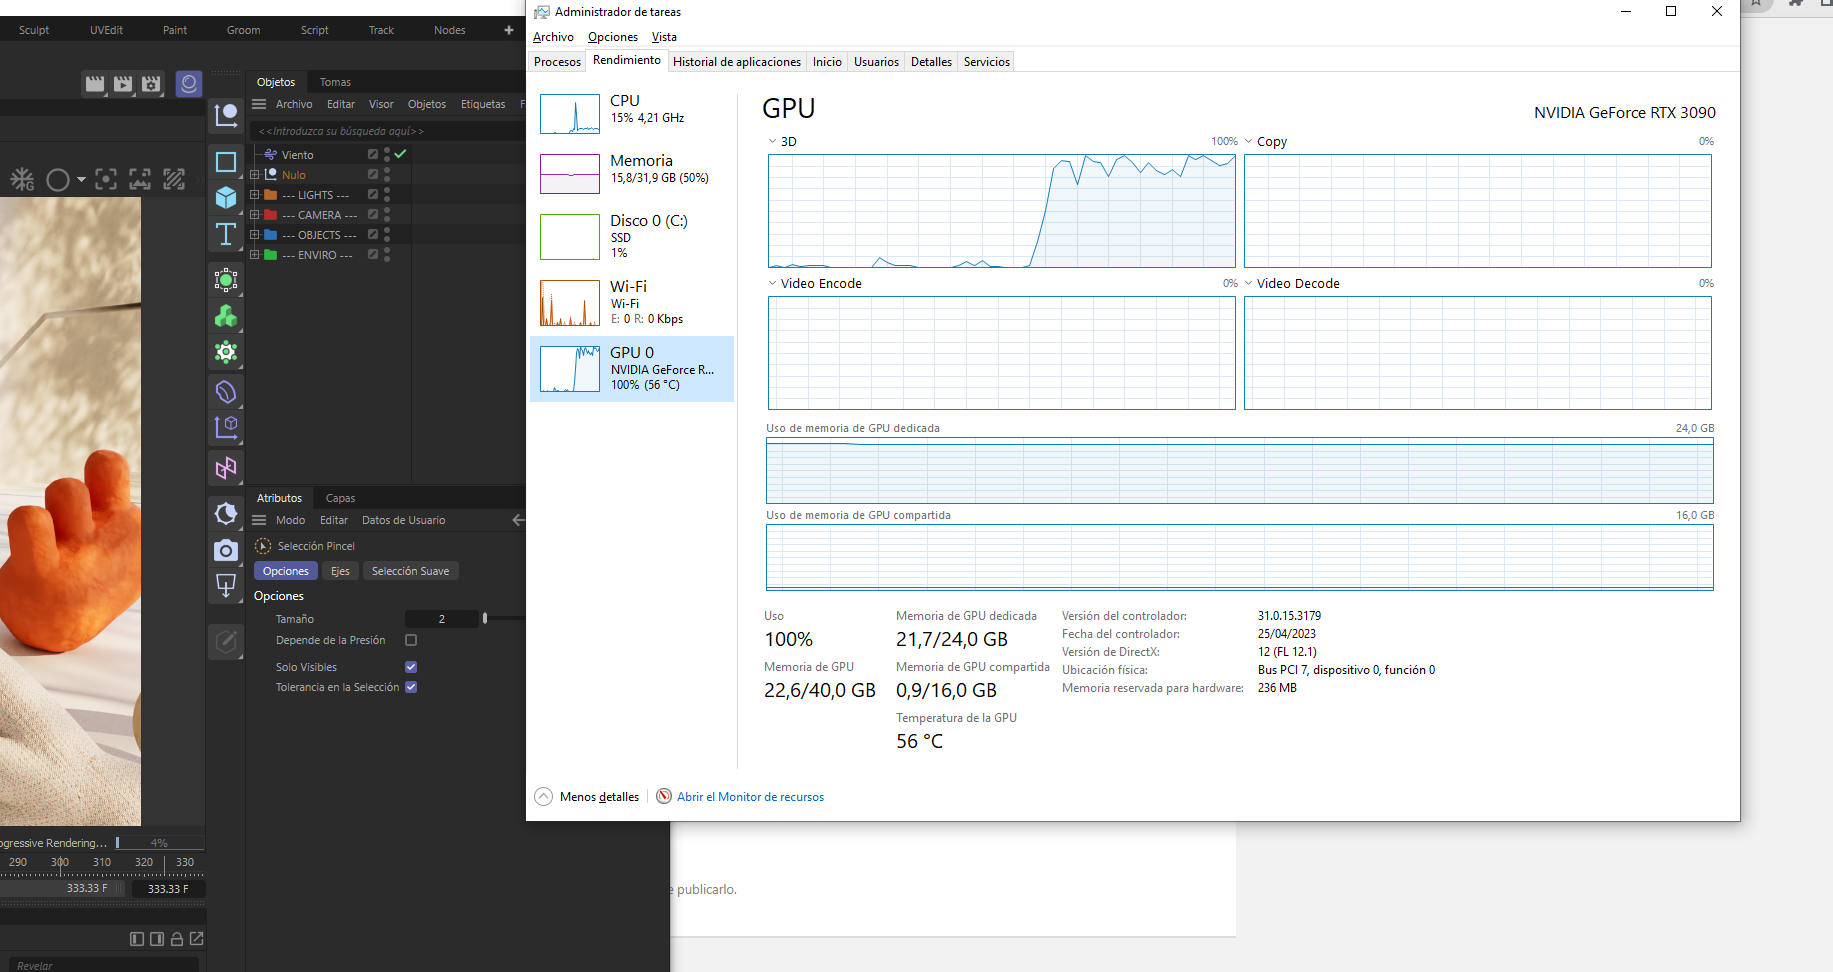This screenshot has height=972, width=1833.
Task: Open the Video Decode graph dropdown
Action: click(1249, 283)
